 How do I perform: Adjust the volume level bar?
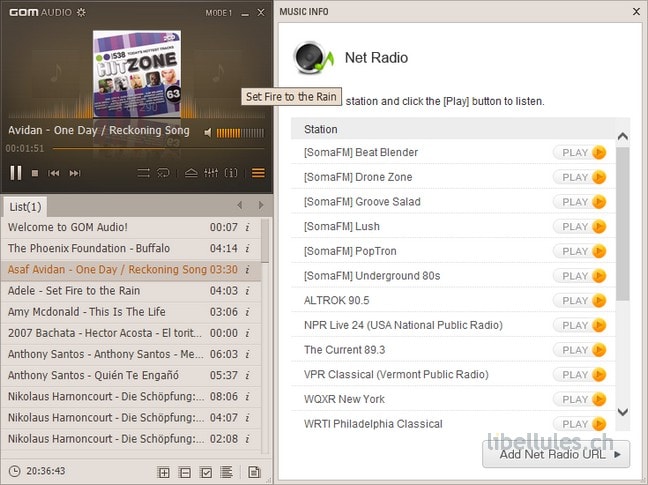(240, 133)
